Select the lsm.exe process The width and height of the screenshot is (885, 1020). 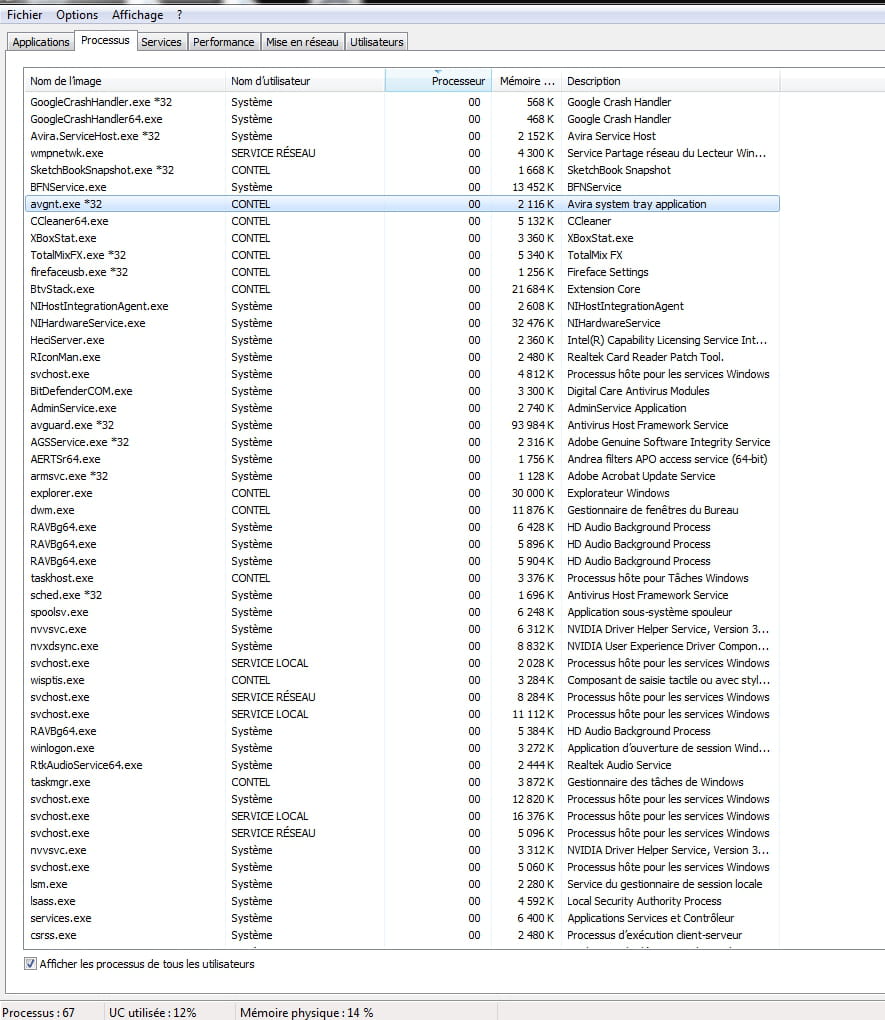click(x=402, y=884)
